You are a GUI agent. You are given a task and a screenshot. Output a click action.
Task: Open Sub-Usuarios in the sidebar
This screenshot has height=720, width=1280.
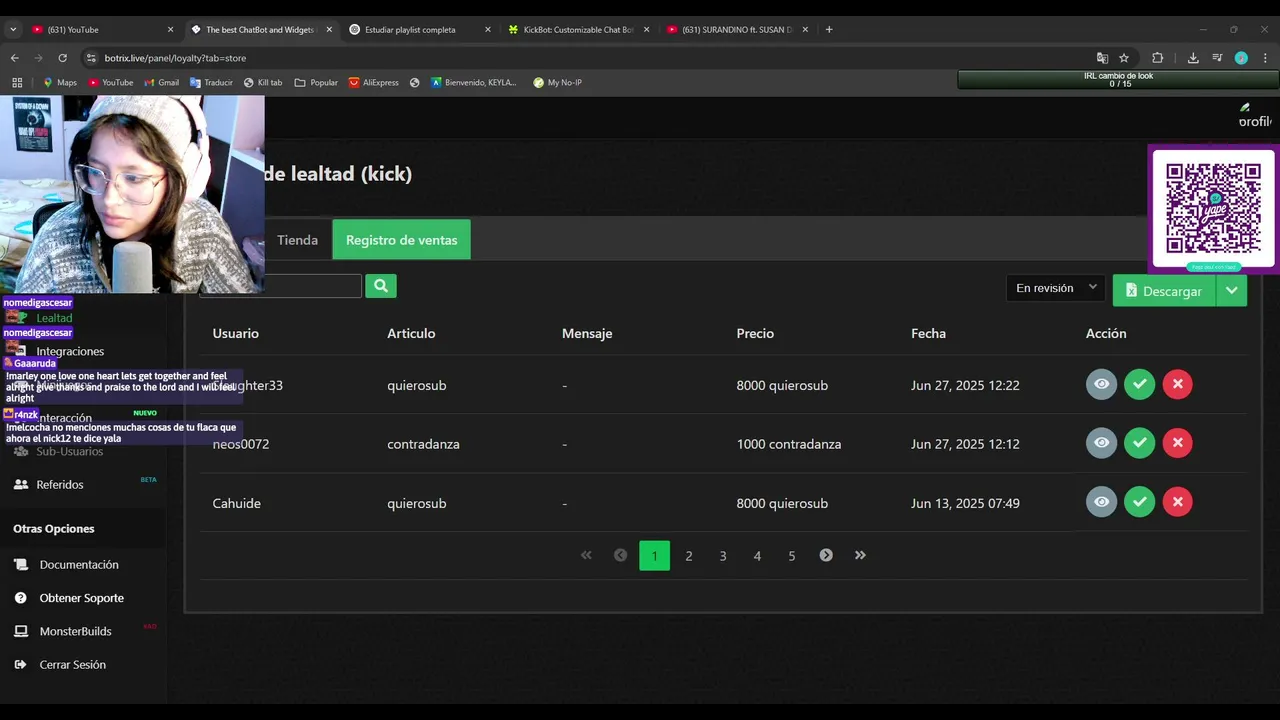pyautogui.click(x=69, y=451)
